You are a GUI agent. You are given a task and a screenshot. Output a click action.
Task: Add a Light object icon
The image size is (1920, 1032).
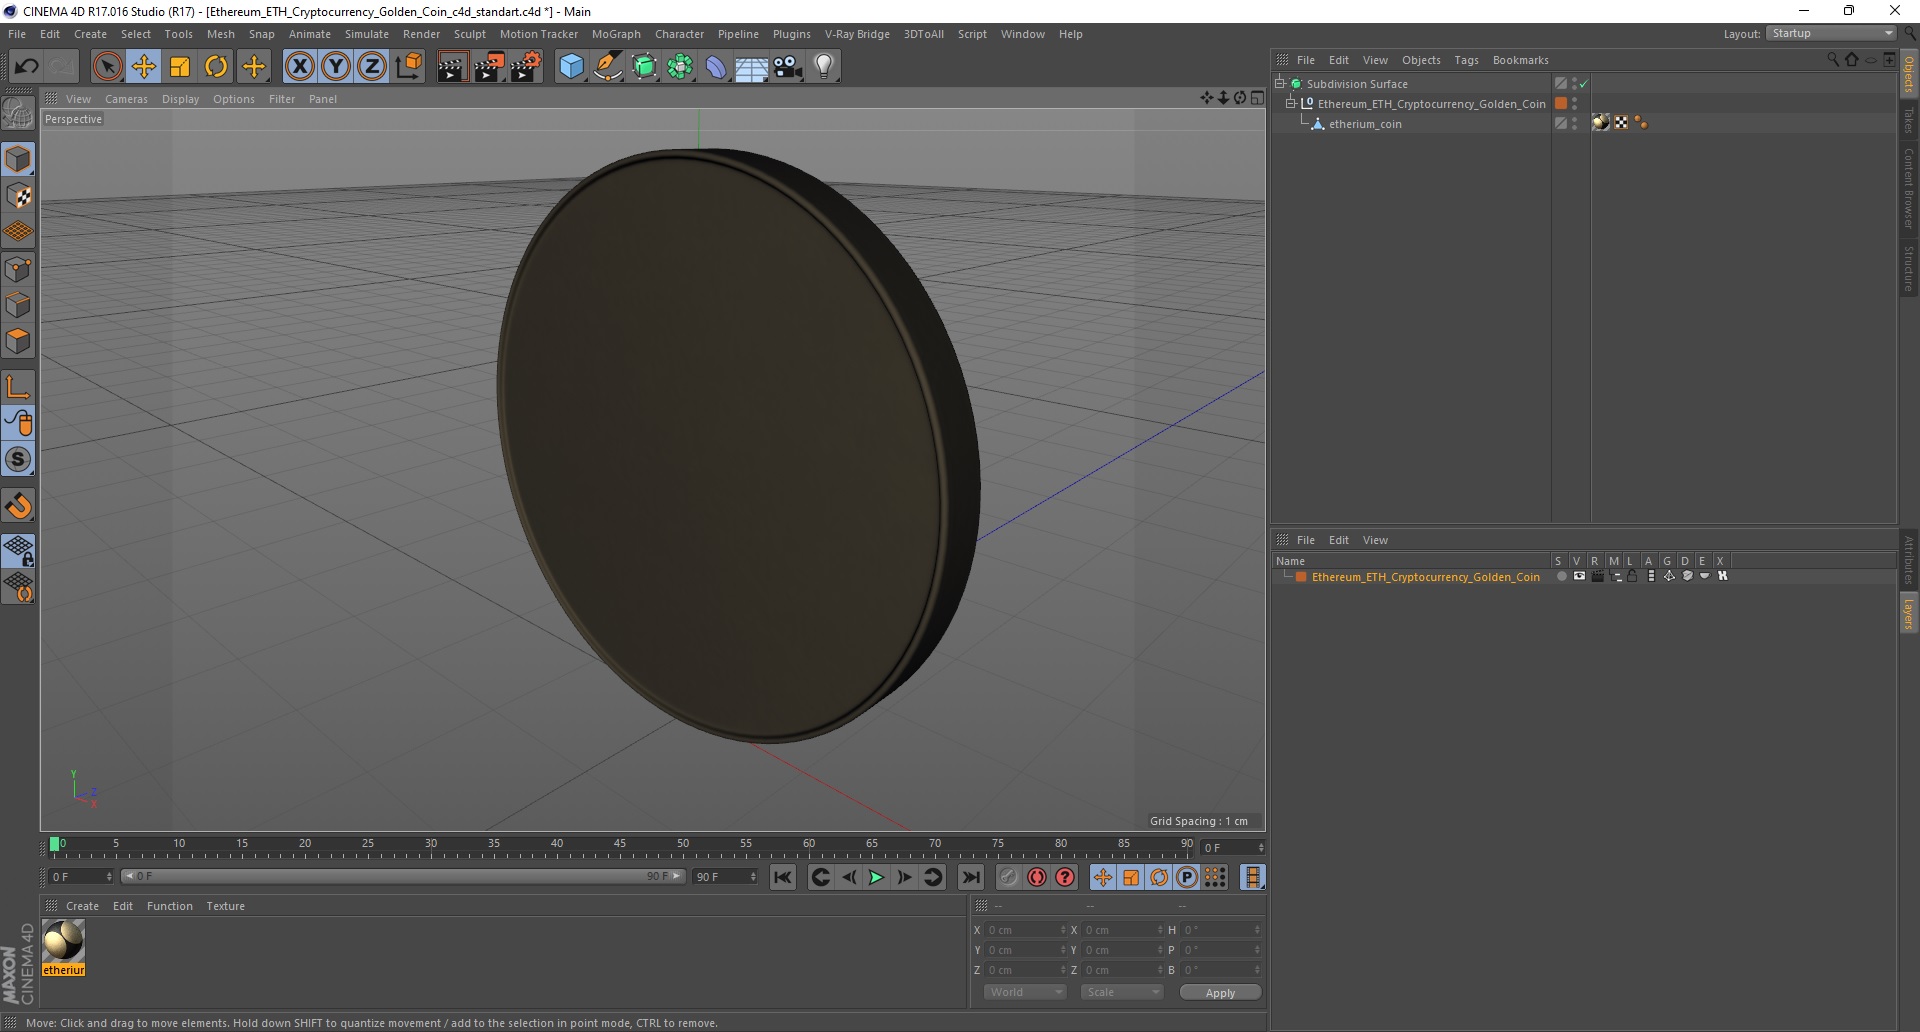pyautogui.click(x=824, y=67)
